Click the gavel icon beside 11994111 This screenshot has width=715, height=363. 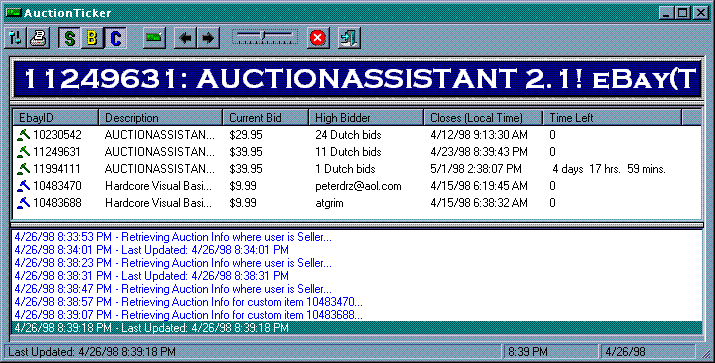coord(23,169)
